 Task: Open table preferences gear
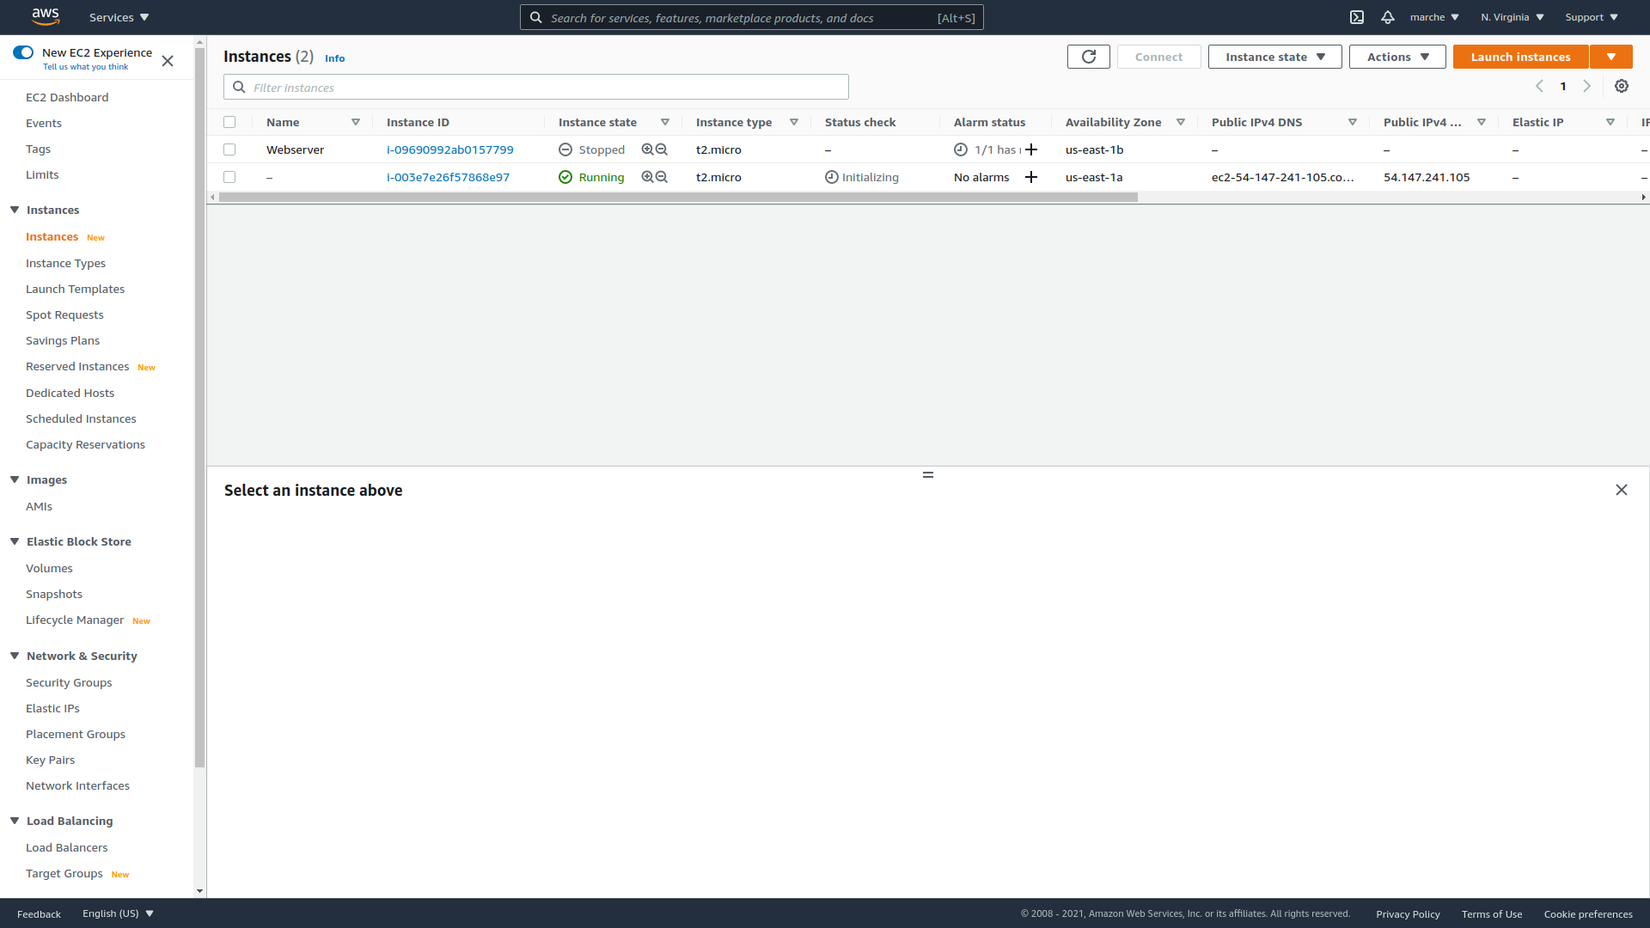(1621, 86)
